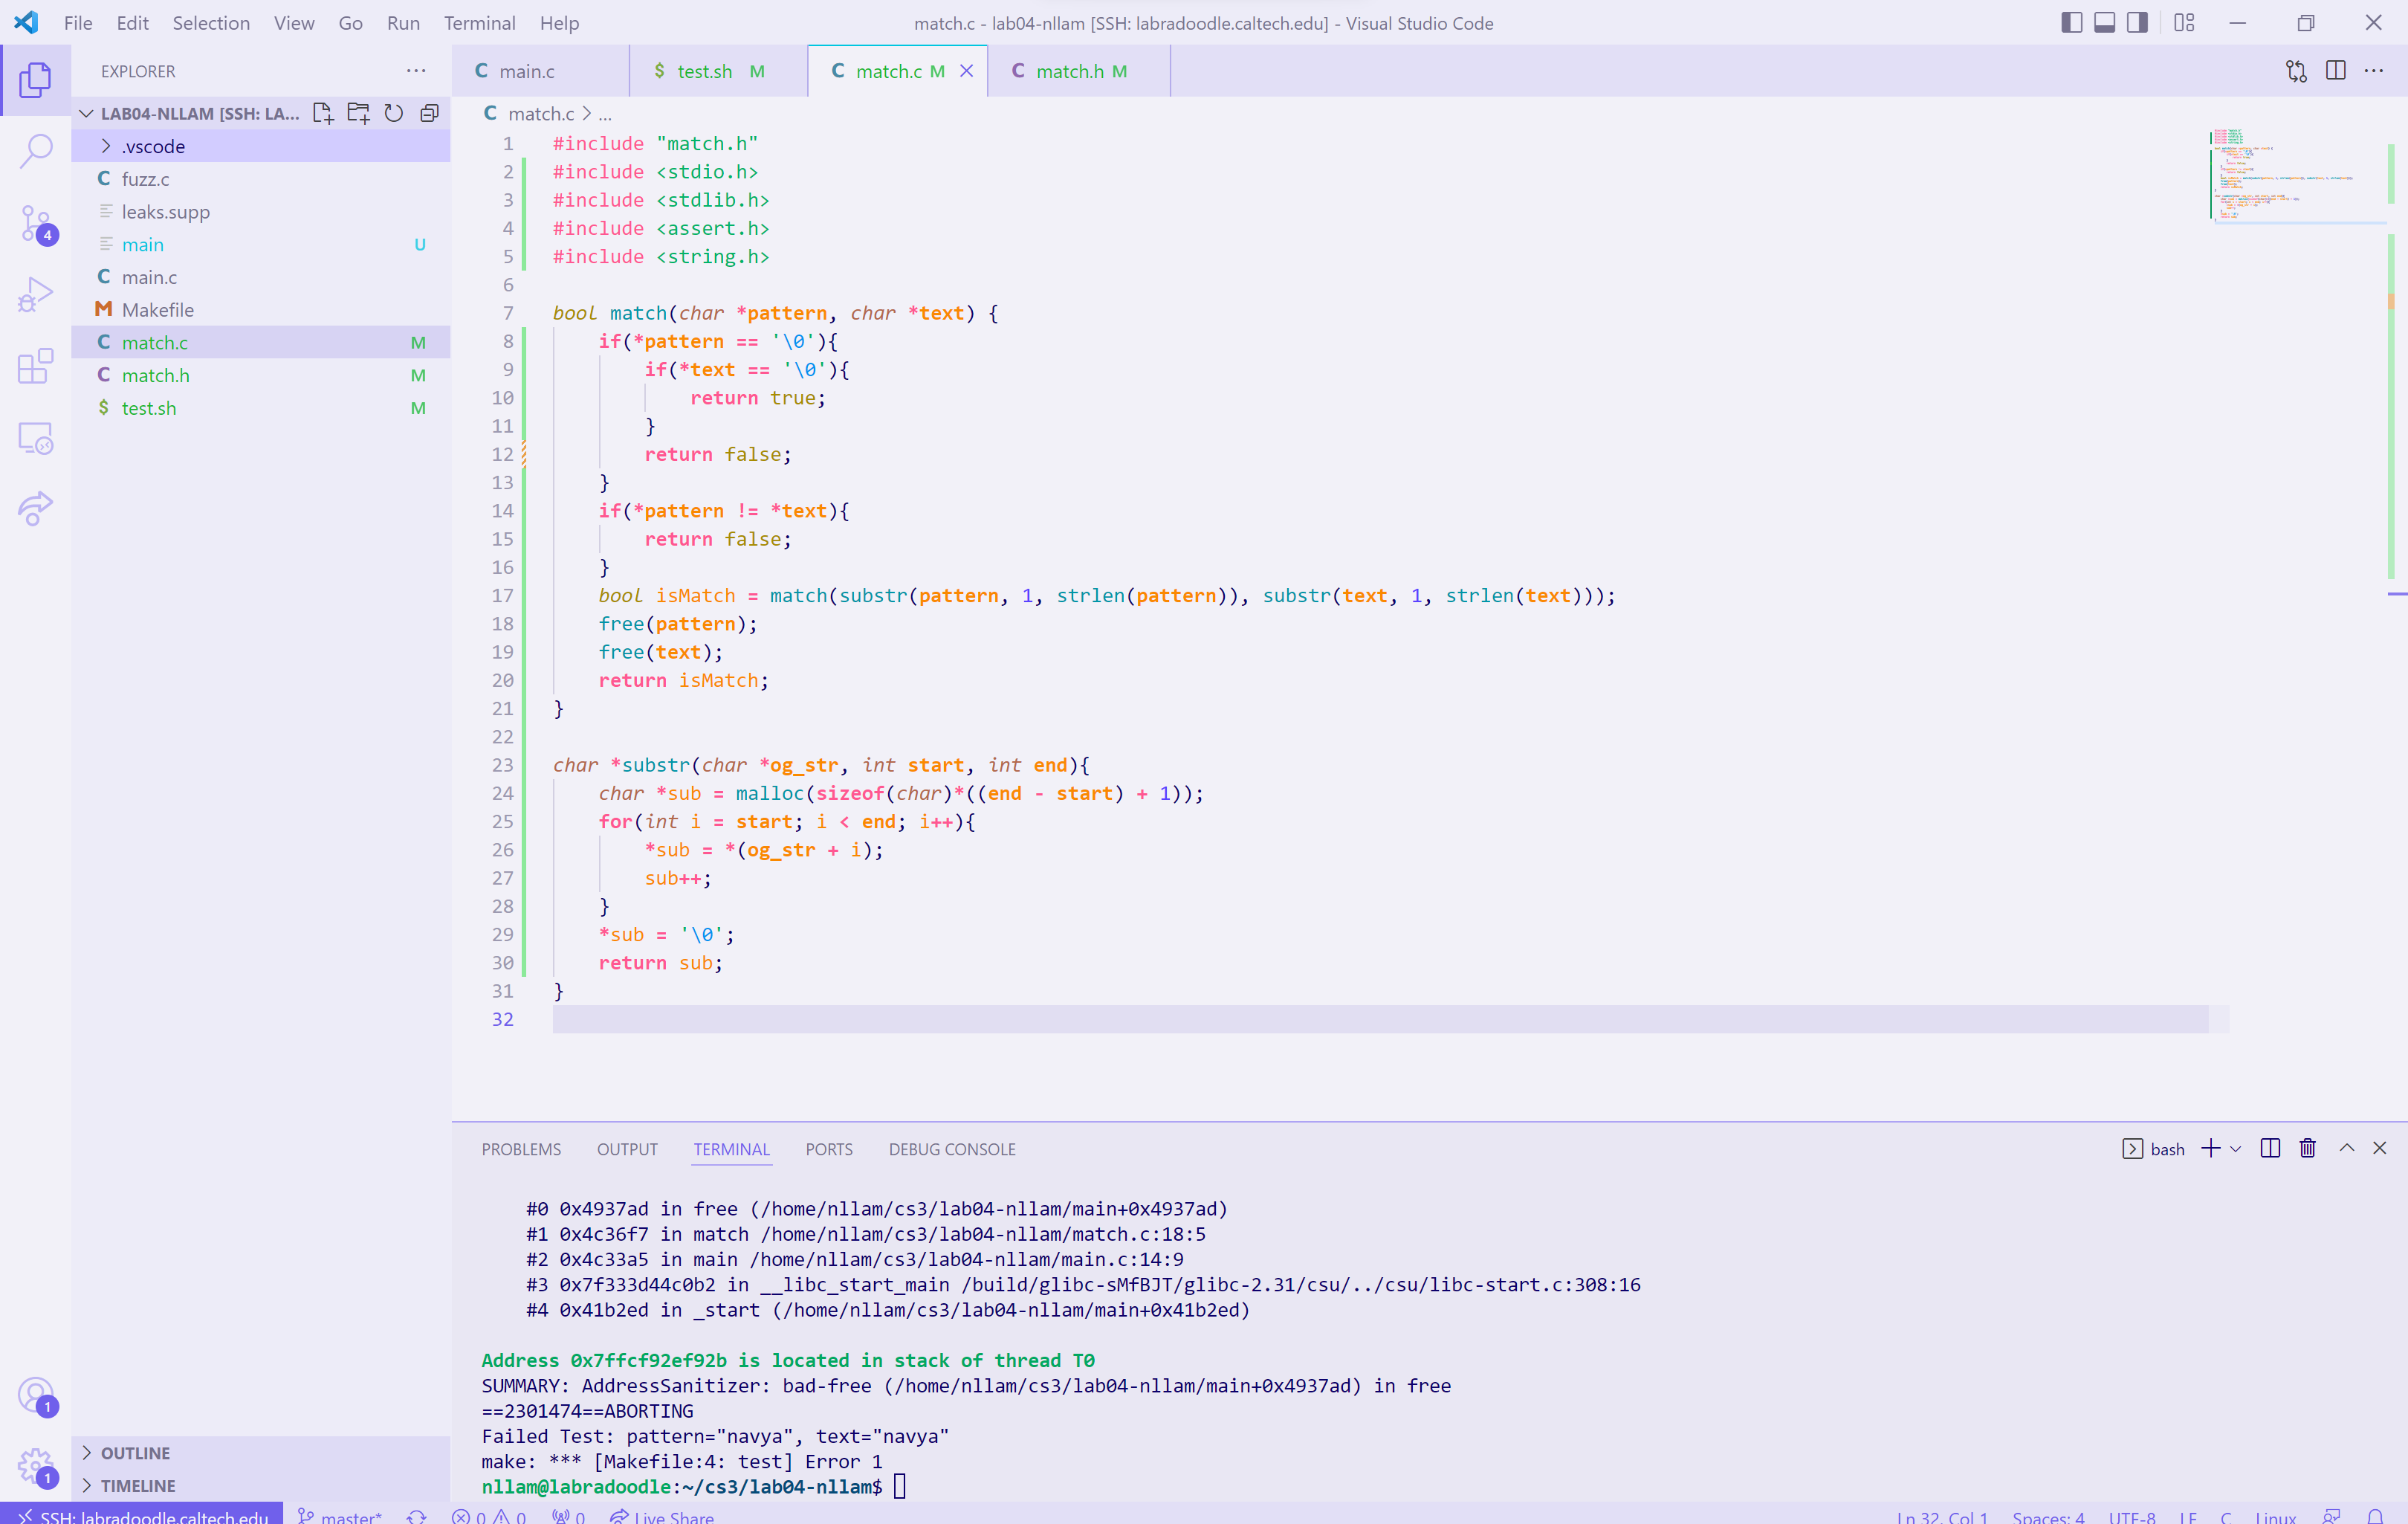The height and width of the screenshot is (1524, 2408).
Task: Open Remote Explorer in activity bar
Action: coord(36,438)
